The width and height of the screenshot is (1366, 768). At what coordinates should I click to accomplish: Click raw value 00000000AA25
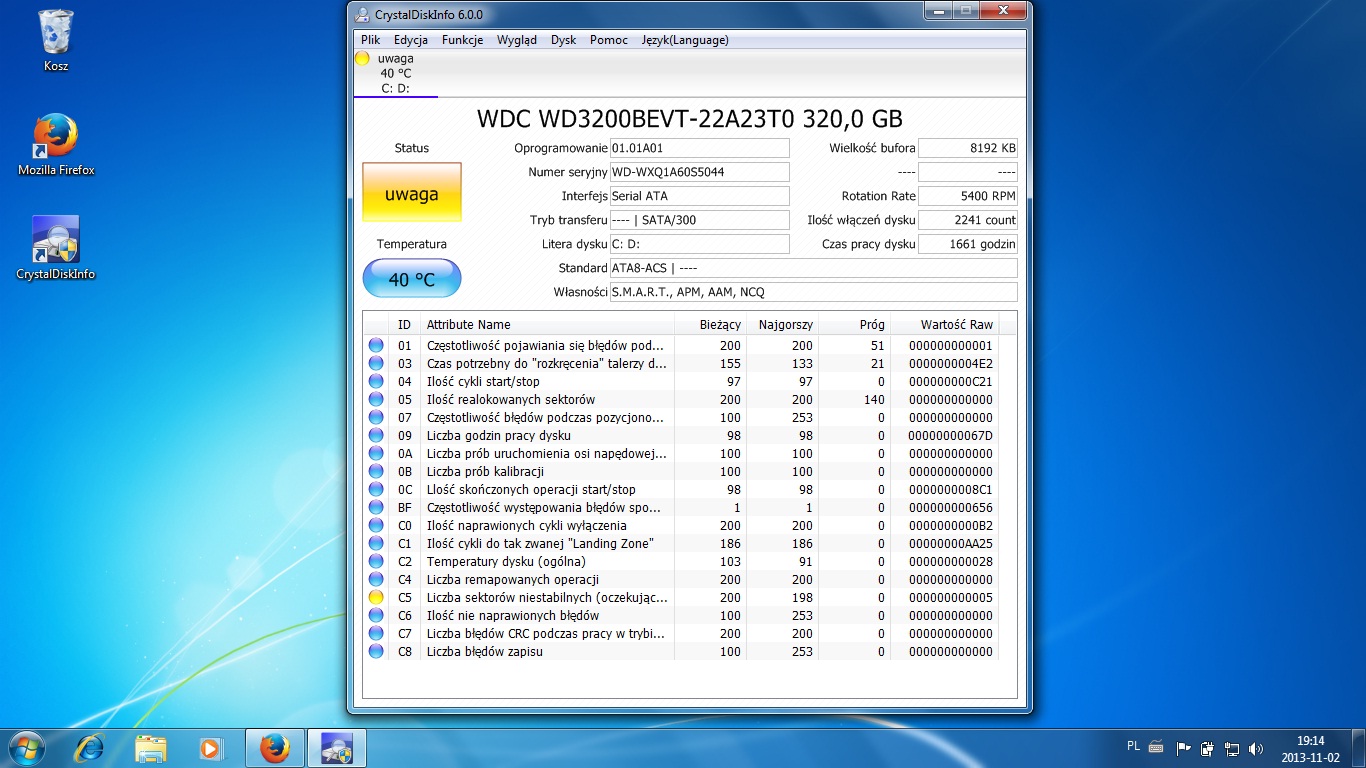tap(950, 543)
